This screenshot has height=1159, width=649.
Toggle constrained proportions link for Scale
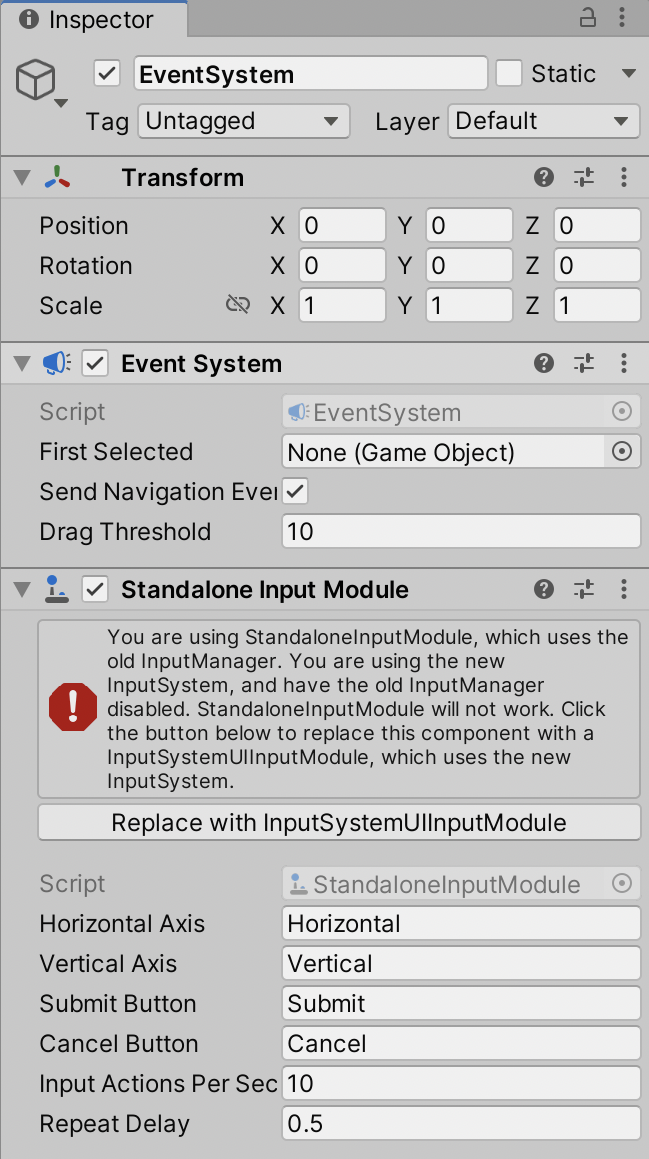pos(238,305)
